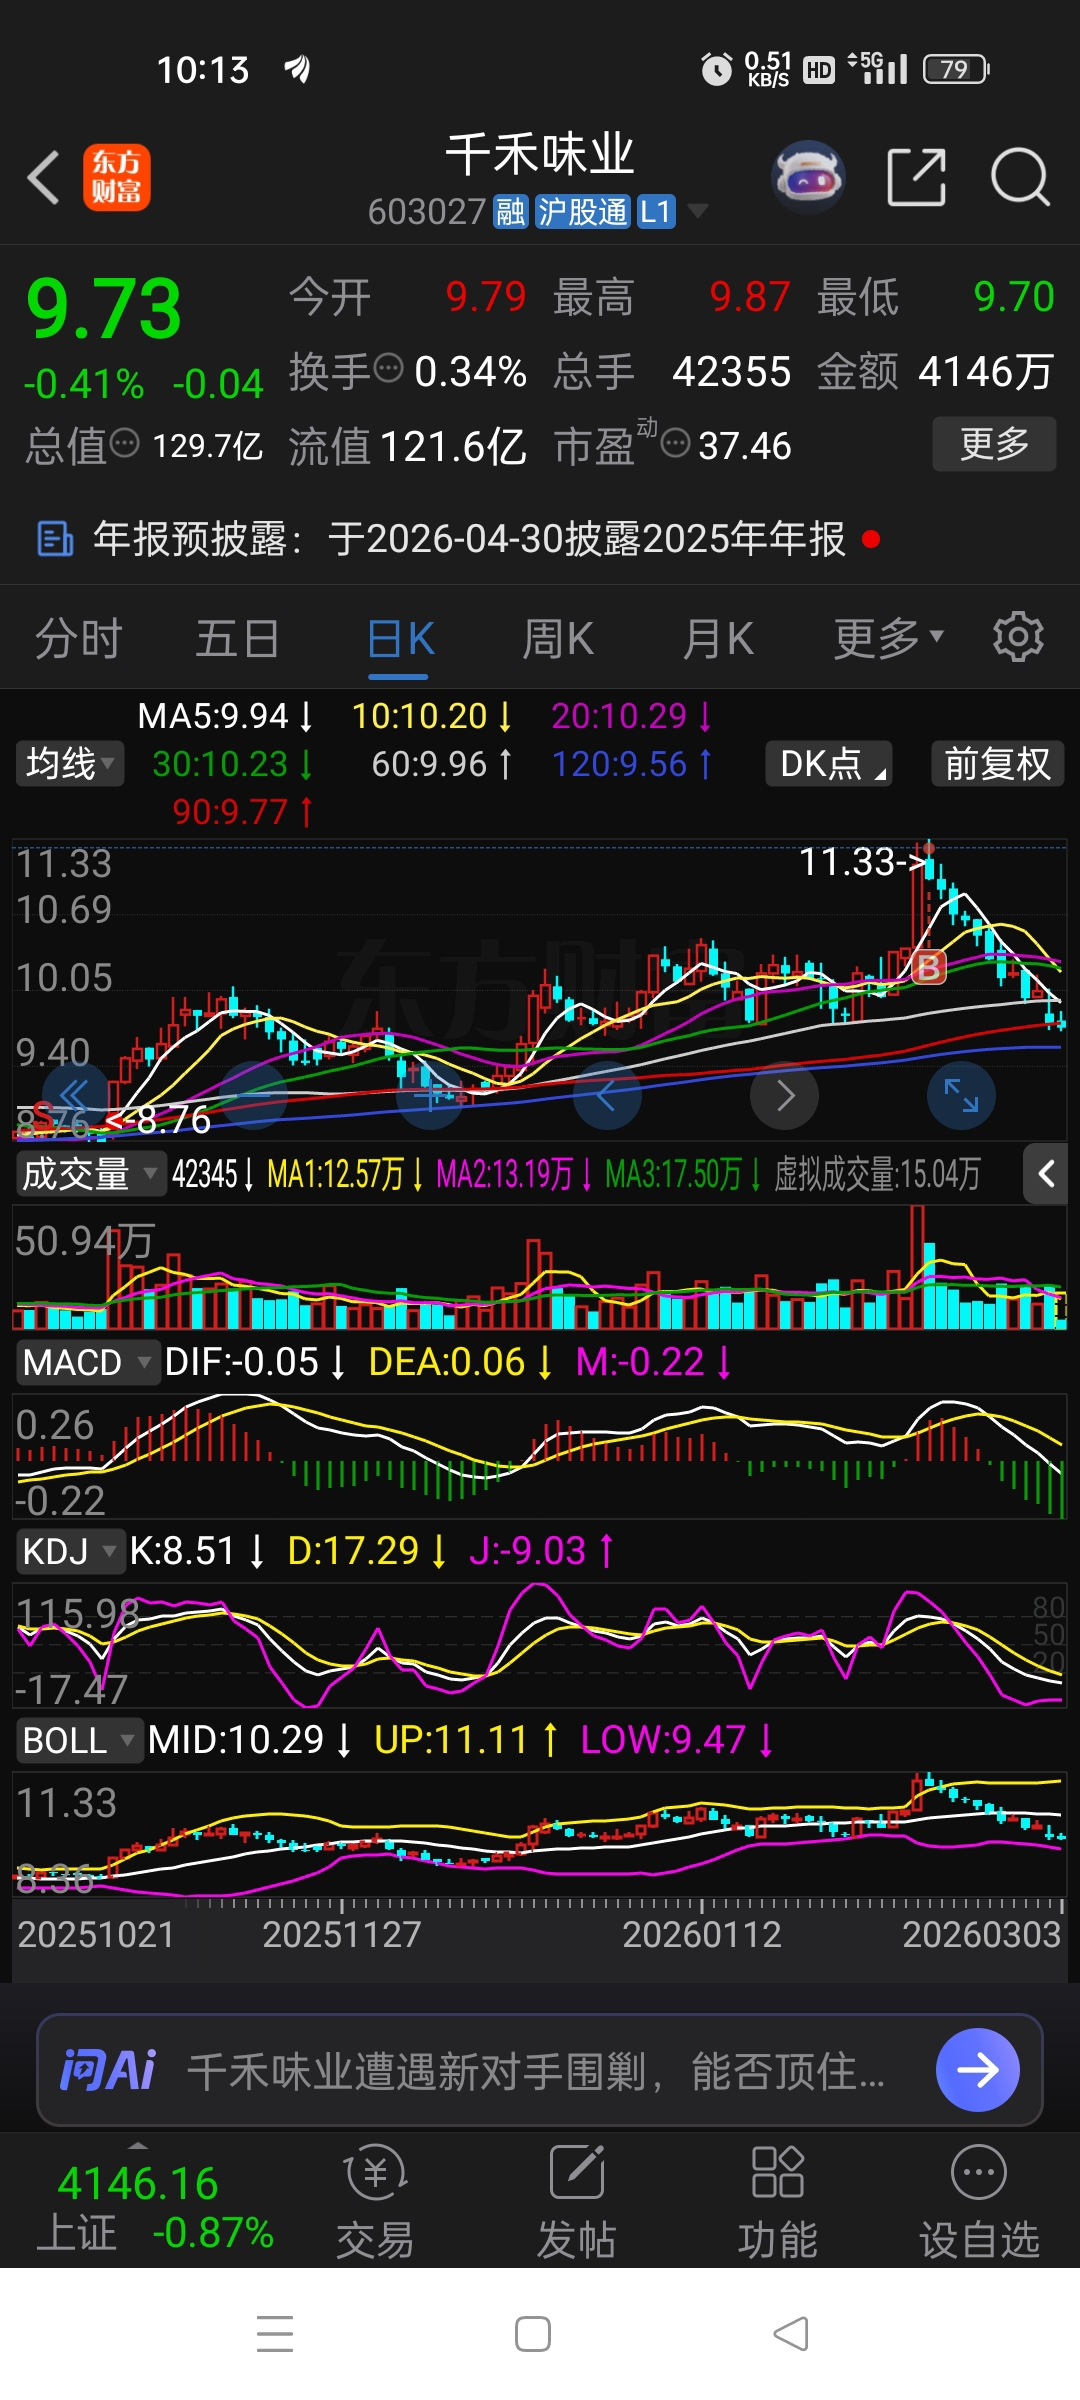Expand chart to fullscreen icon
Image resolution: width=1080 pixels, height=2400 pixels.
coord(961,1095)
